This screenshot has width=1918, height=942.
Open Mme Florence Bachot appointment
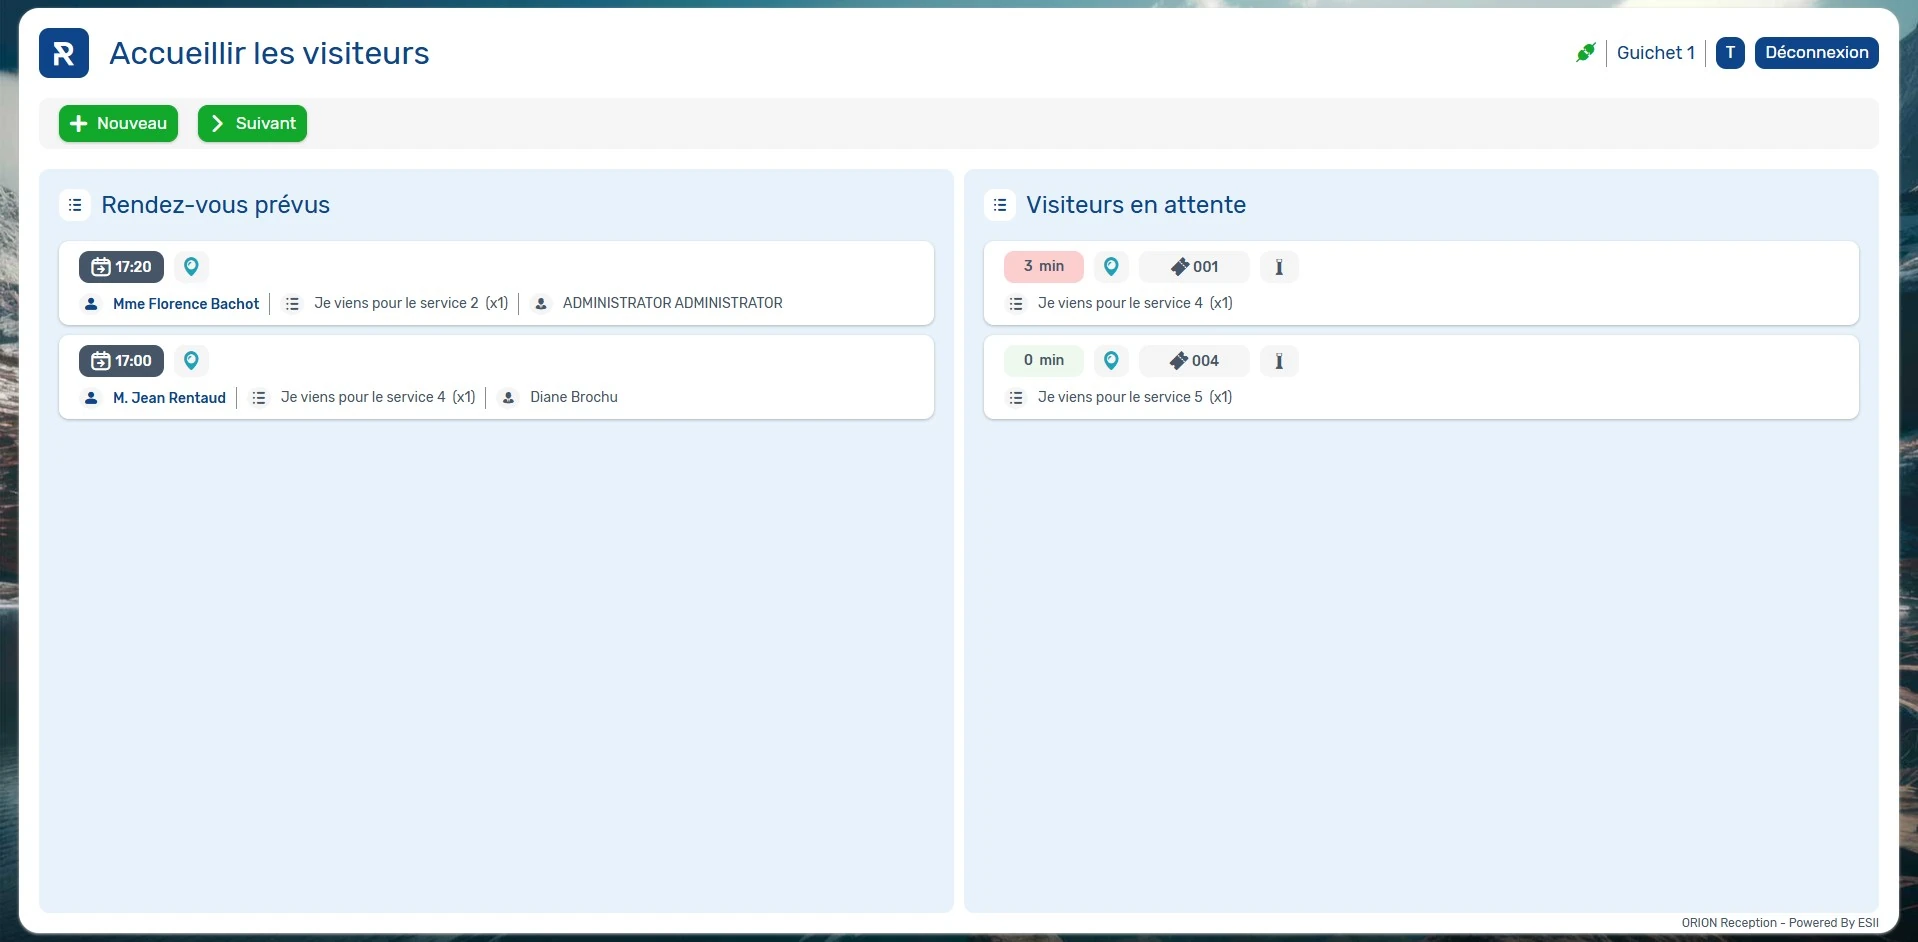click(x=185, y=304)
